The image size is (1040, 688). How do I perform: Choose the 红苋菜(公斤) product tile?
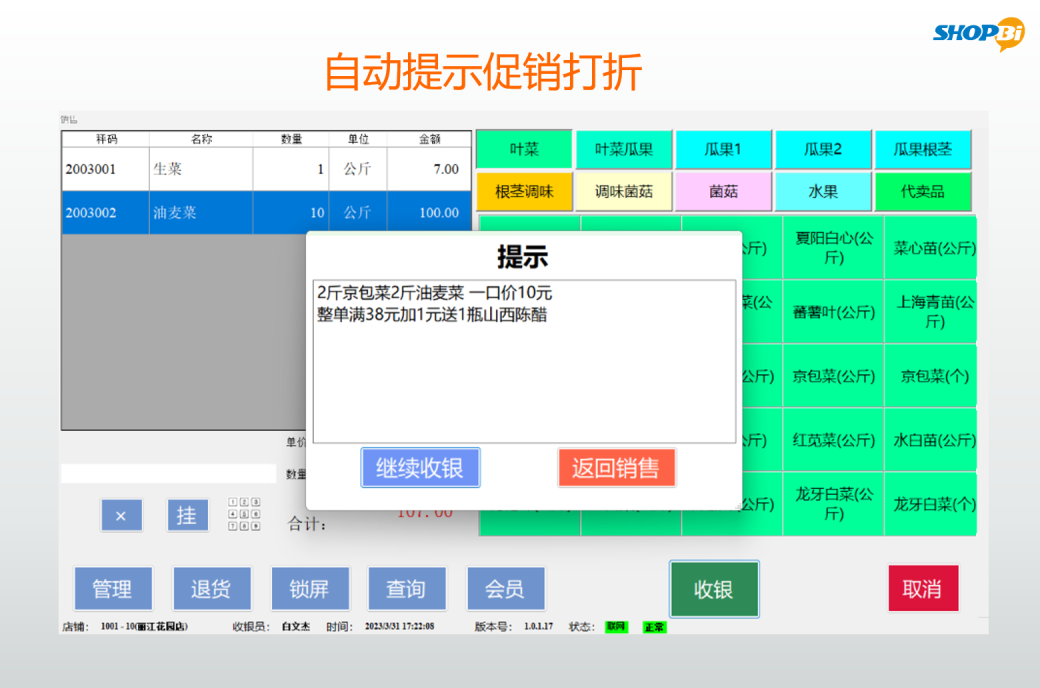(x=833, y=440)
